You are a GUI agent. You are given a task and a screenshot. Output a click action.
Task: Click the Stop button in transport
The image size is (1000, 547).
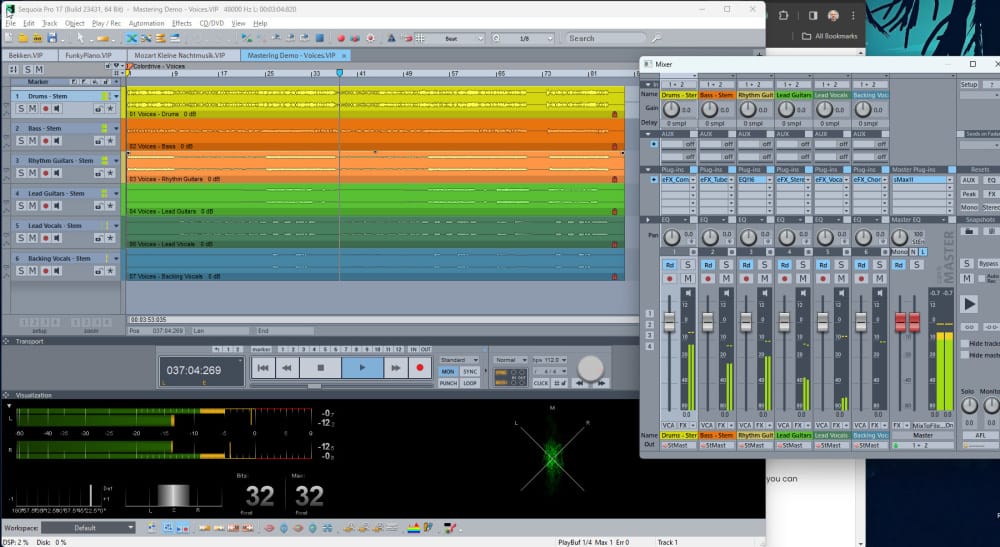(319, 368)
